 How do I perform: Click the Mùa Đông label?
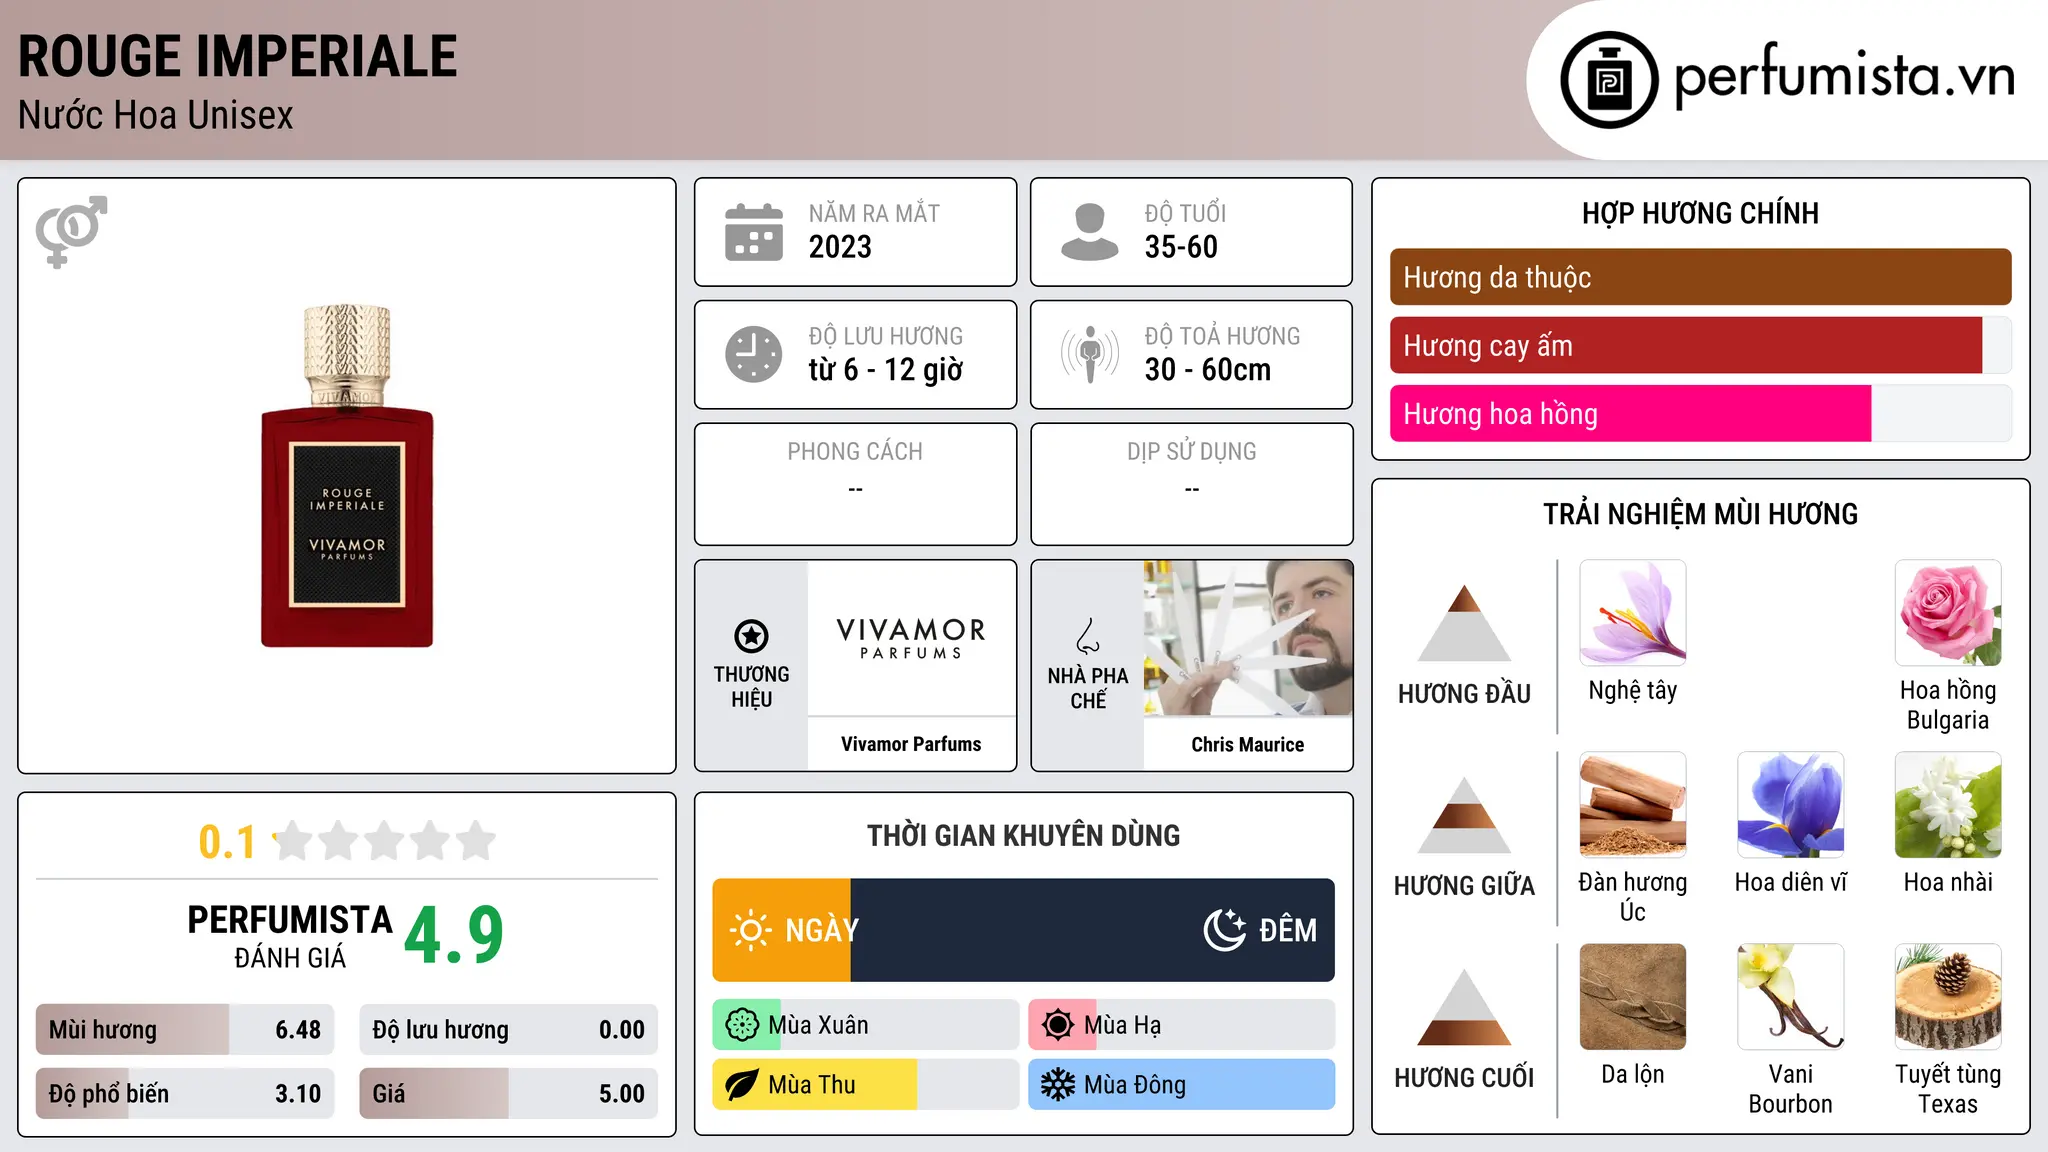click(x=1135, y=1085)
